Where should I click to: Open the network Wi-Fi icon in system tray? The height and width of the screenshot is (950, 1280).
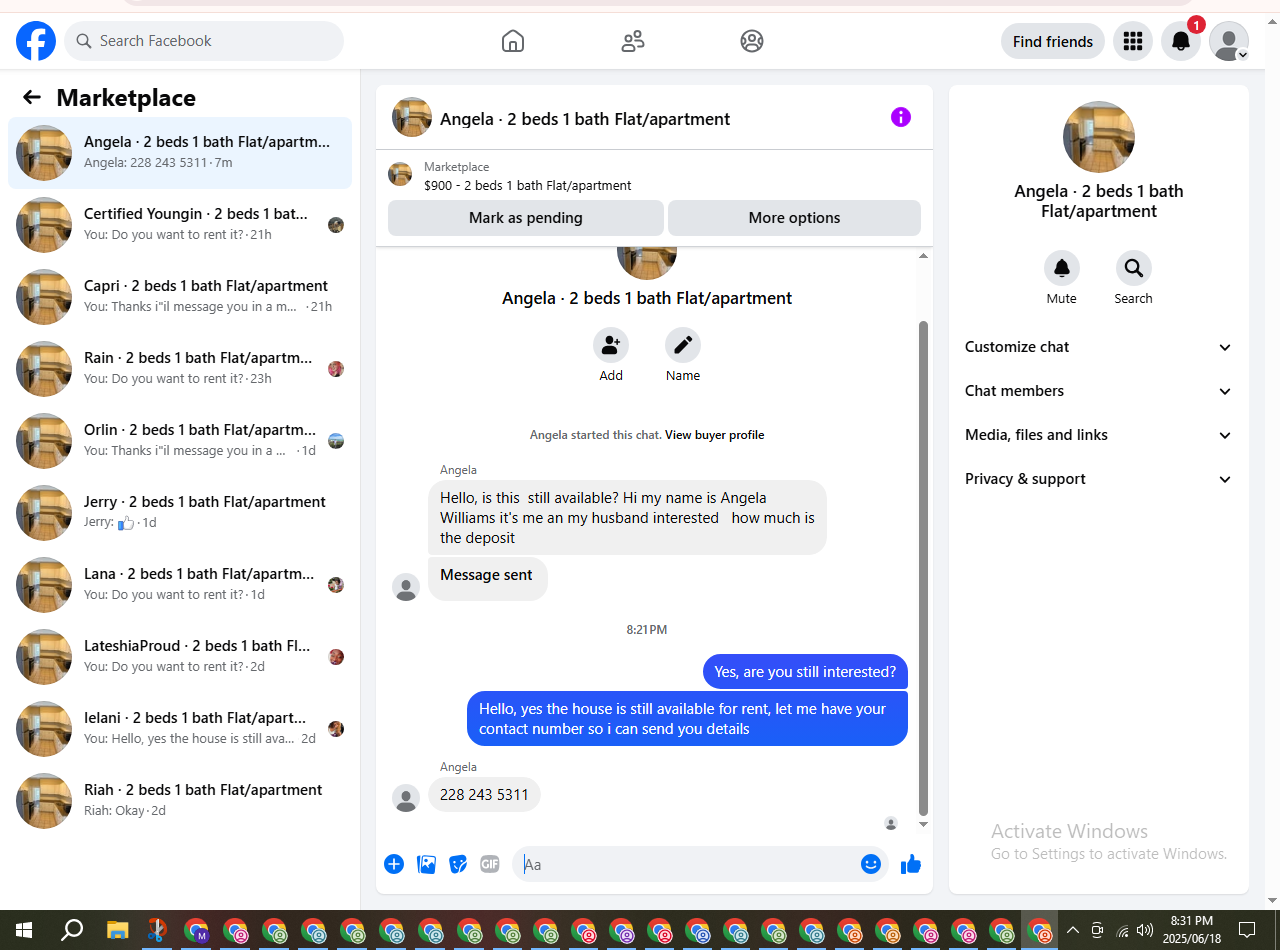pos(1122,931)
